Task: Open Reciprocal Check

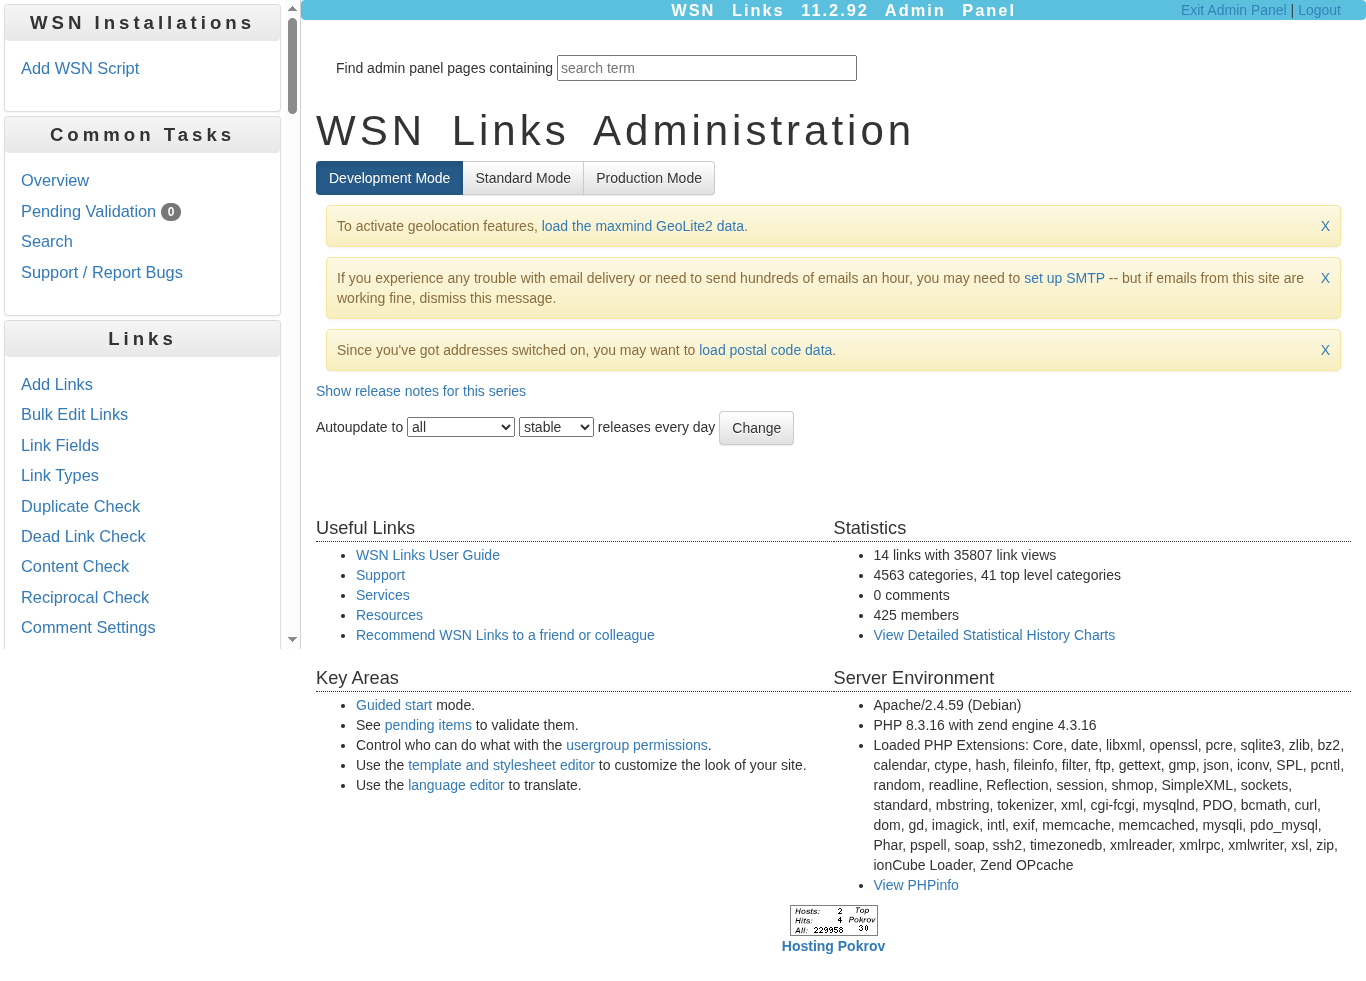Action: point(85,597)
